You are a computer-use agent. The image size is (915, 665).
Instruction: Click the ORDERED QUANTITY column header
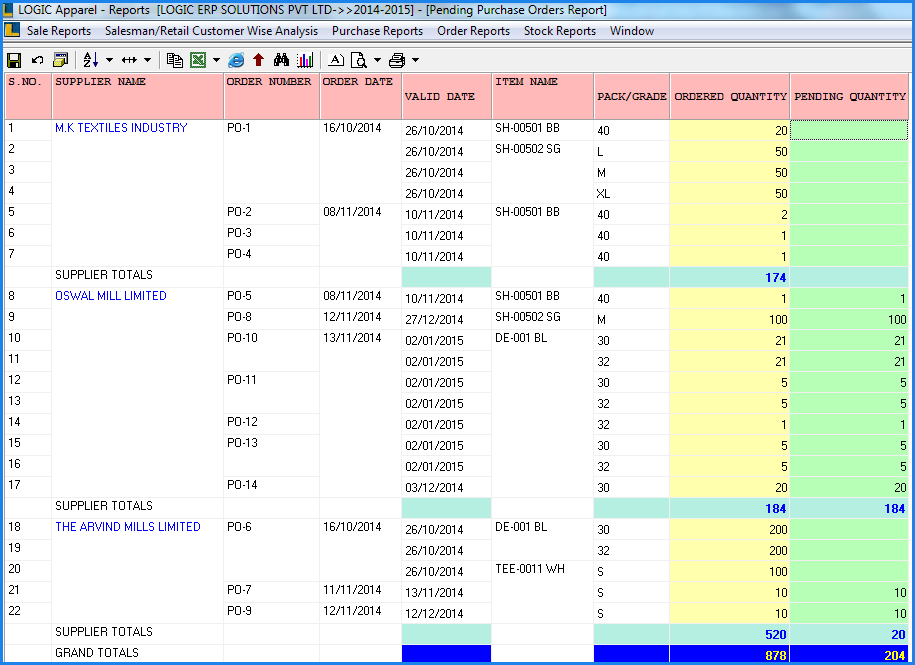(x=730, y=96)
